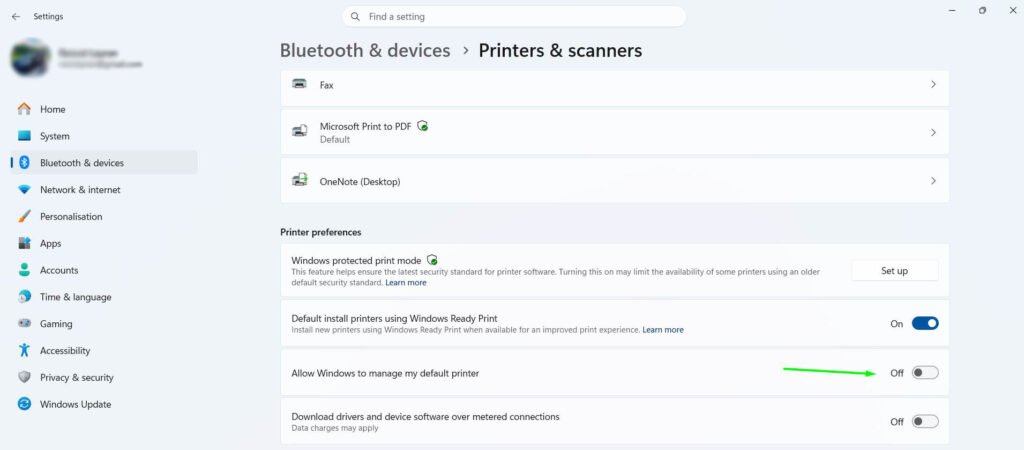
Task: Go to System settings
Action: click(x=104, y=136)
